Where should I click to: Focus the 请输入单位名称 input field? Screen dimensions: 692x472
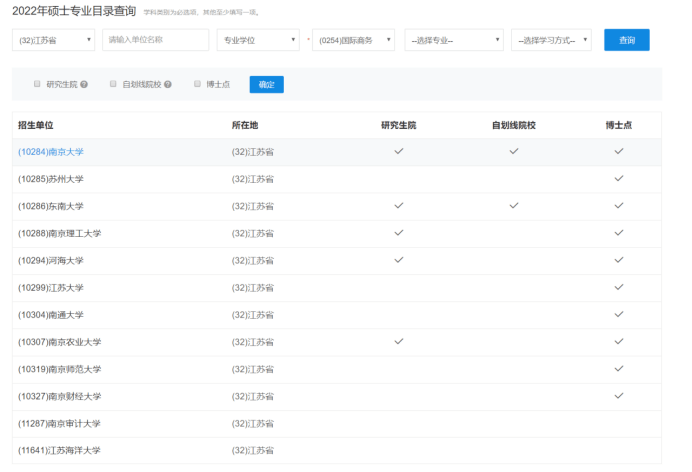(x=155, y=40)
